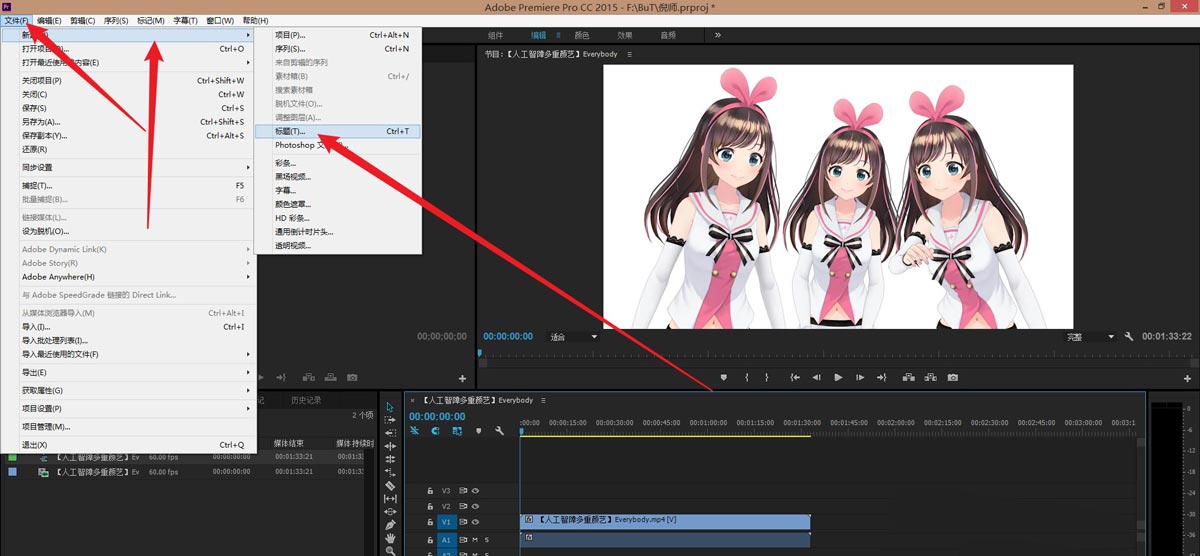This screenshot has width=1200, height=556.
Task: Click the Export Frame camera icon in Program monitor
Action: 953,377
